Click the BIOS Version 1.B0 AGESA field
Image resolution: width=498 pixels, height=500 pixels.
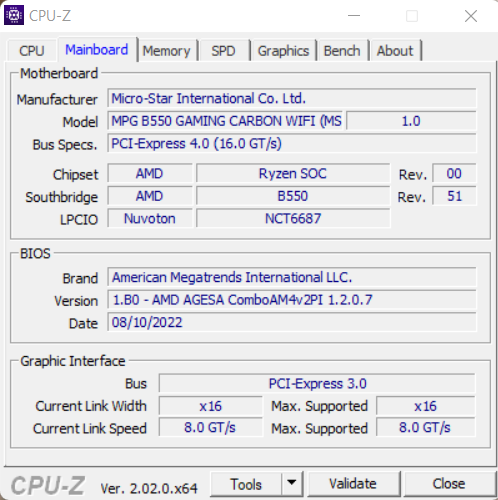292,300
